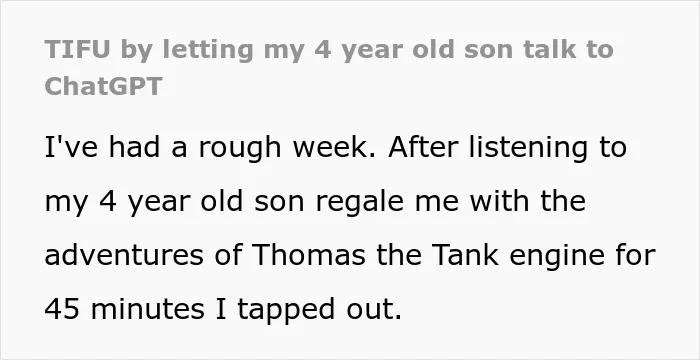This screenshot has width=700, height=360.
Task: Select the word 'rough' in first sentence
Action: click(x=239, y=149)
